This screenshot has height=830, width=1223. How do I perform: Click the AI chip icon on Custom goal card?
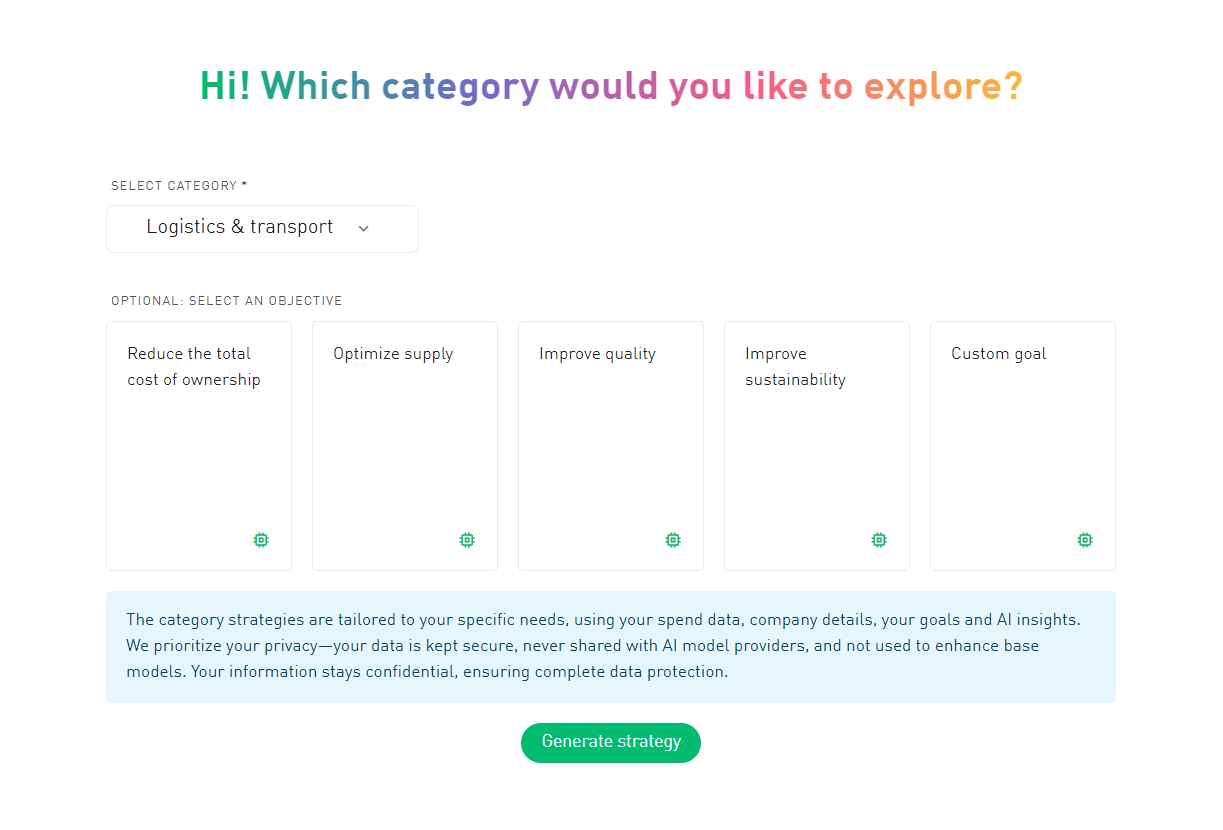1085,540
